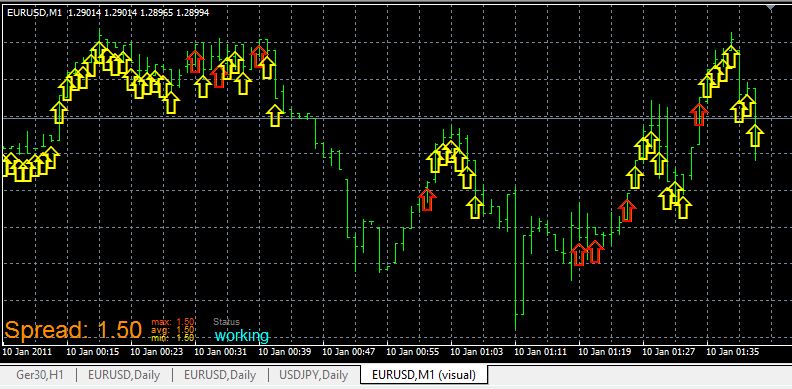Click the '10 Jan 01:11' time label
The height and width of the screenshot is (389, 792).
[x=540, y=351]
